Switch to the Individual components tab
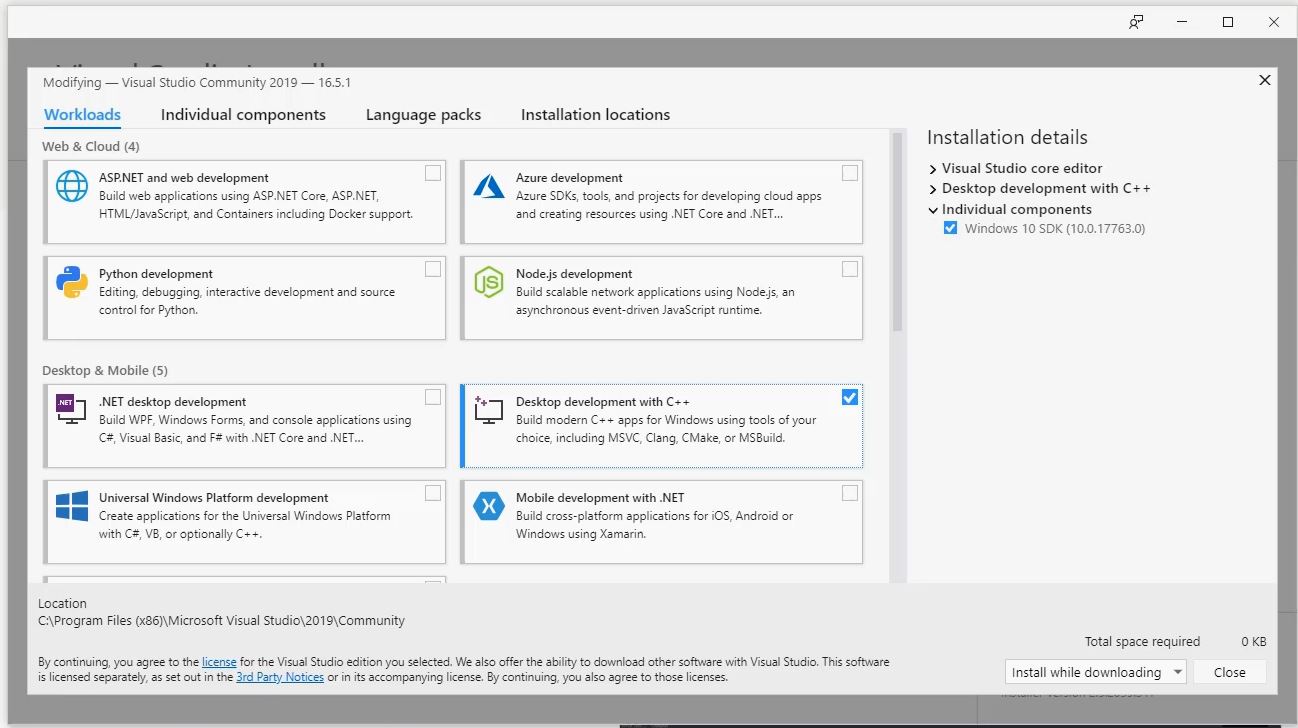 243,114
